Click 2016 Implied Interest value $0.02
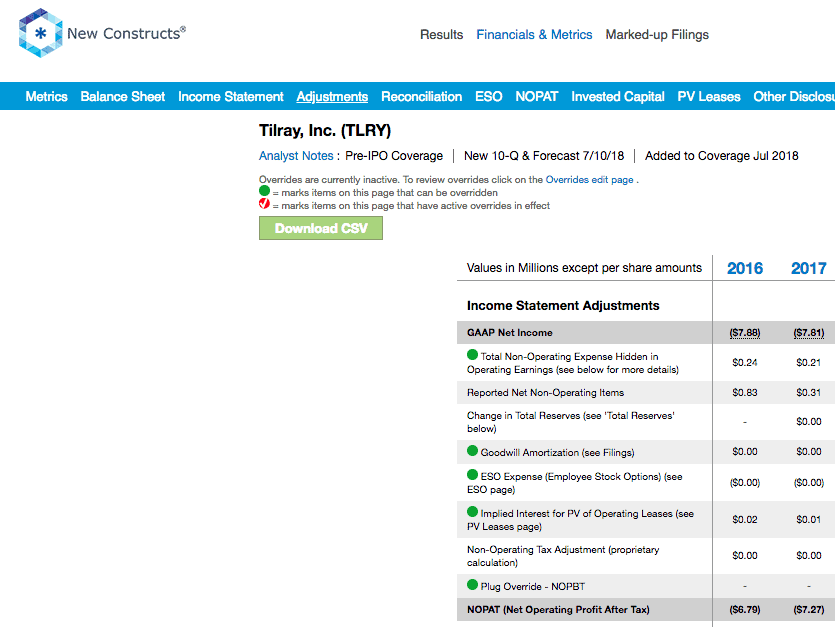Screen dimensions: 835x627 click(744, 519)
